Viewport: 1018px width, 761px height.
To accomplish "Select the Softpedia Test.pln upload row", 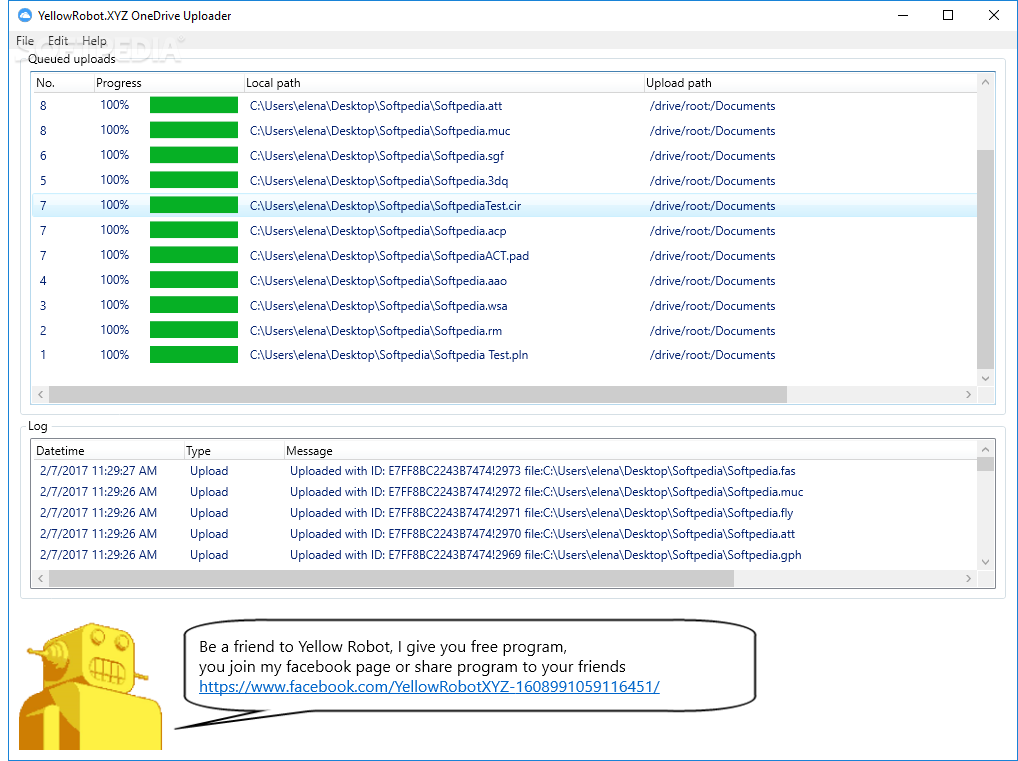I will click(x=504, y=355).
